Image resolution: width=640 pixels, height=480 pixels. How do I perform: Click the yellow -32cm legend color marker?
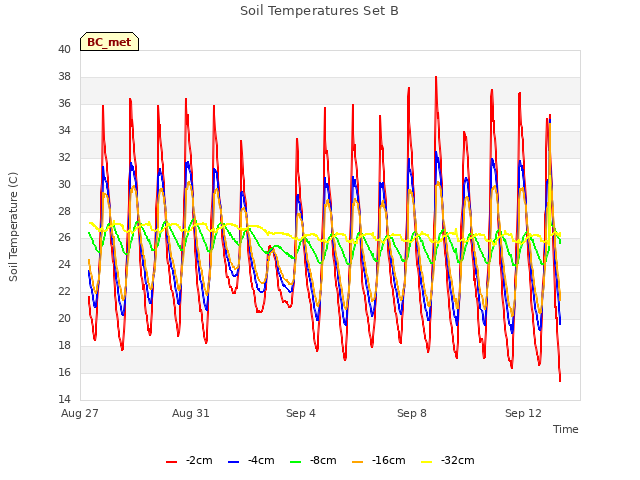tap(427, 462)
